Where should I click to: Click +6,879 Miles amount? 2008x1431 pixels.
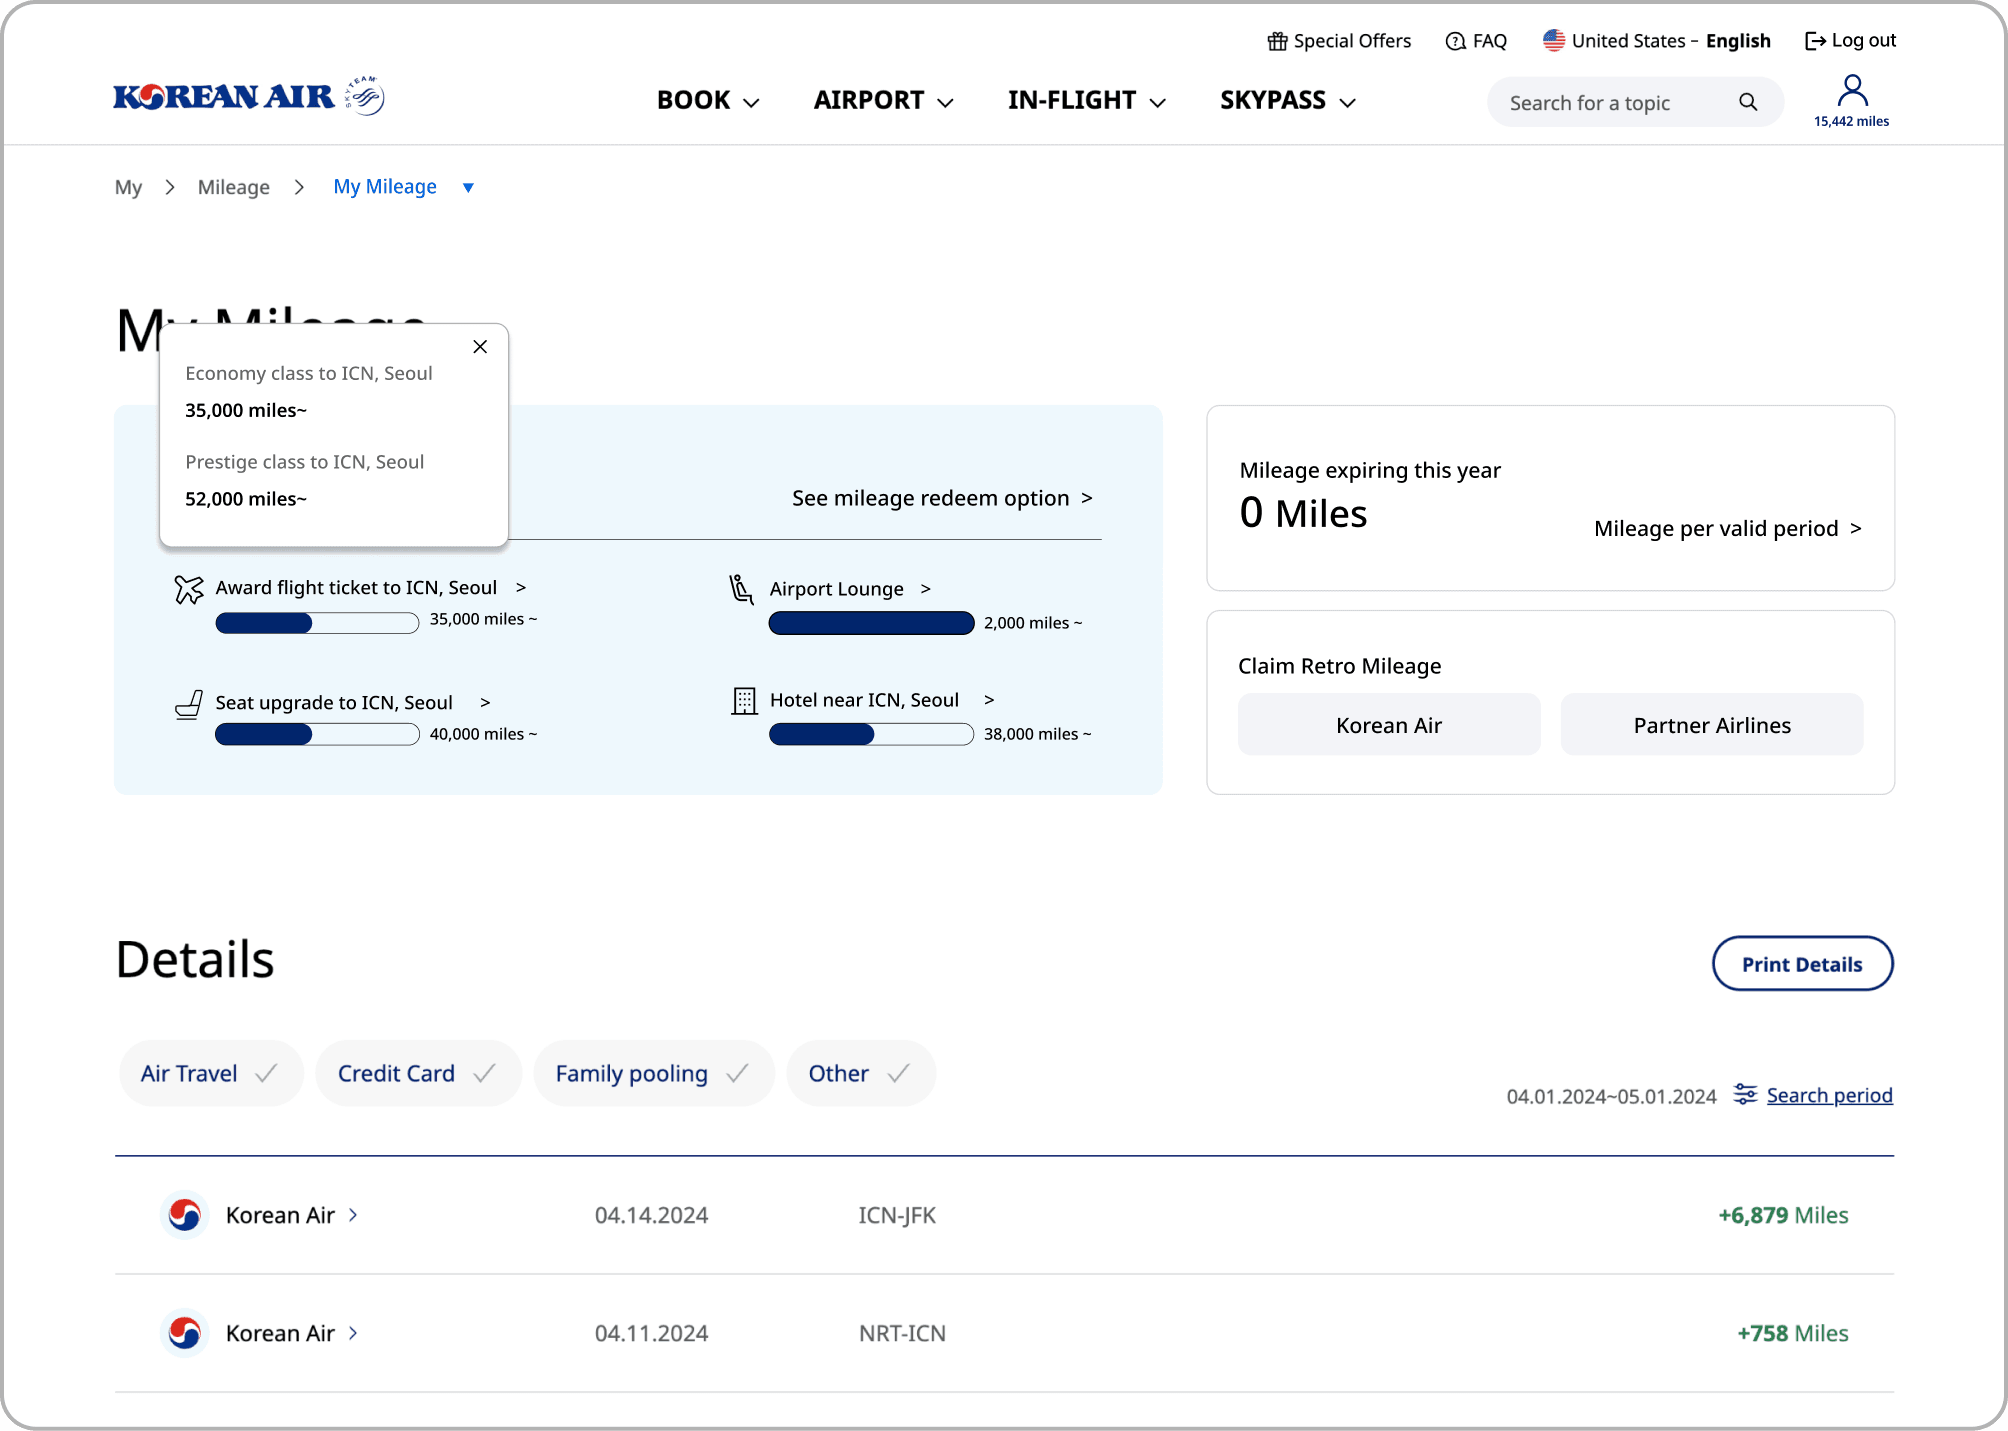[1783, 1215]
